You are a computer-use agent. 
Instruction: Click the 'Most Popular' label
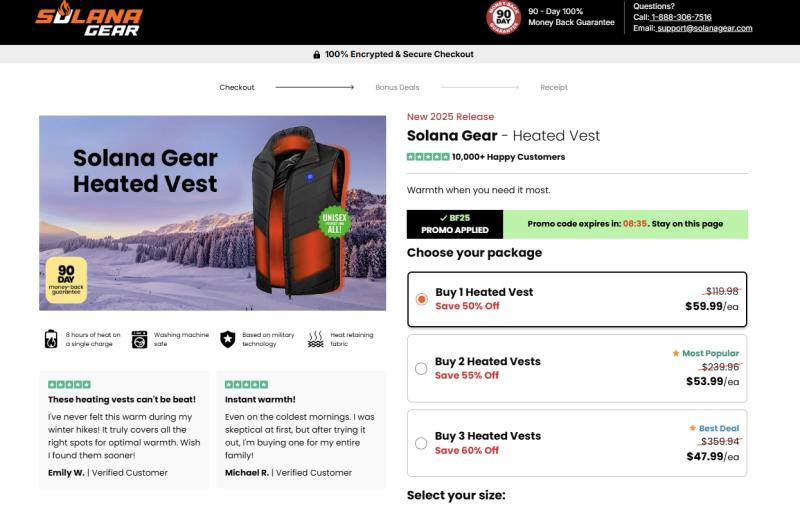pos(711,353)
